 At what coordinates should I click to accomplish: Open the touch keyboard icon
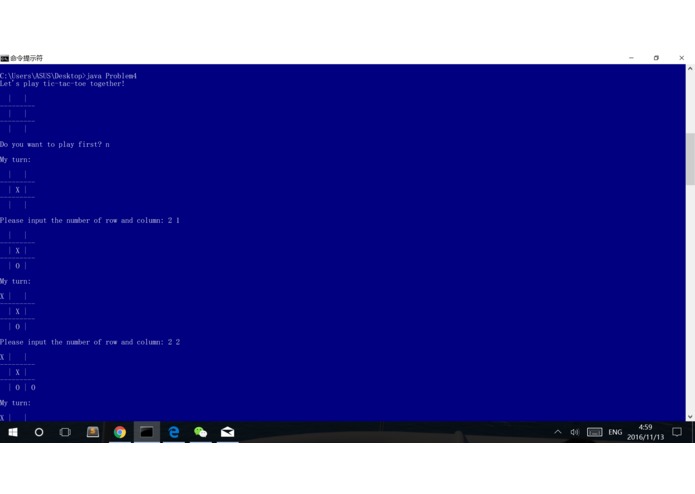click(x=594, y=432)
